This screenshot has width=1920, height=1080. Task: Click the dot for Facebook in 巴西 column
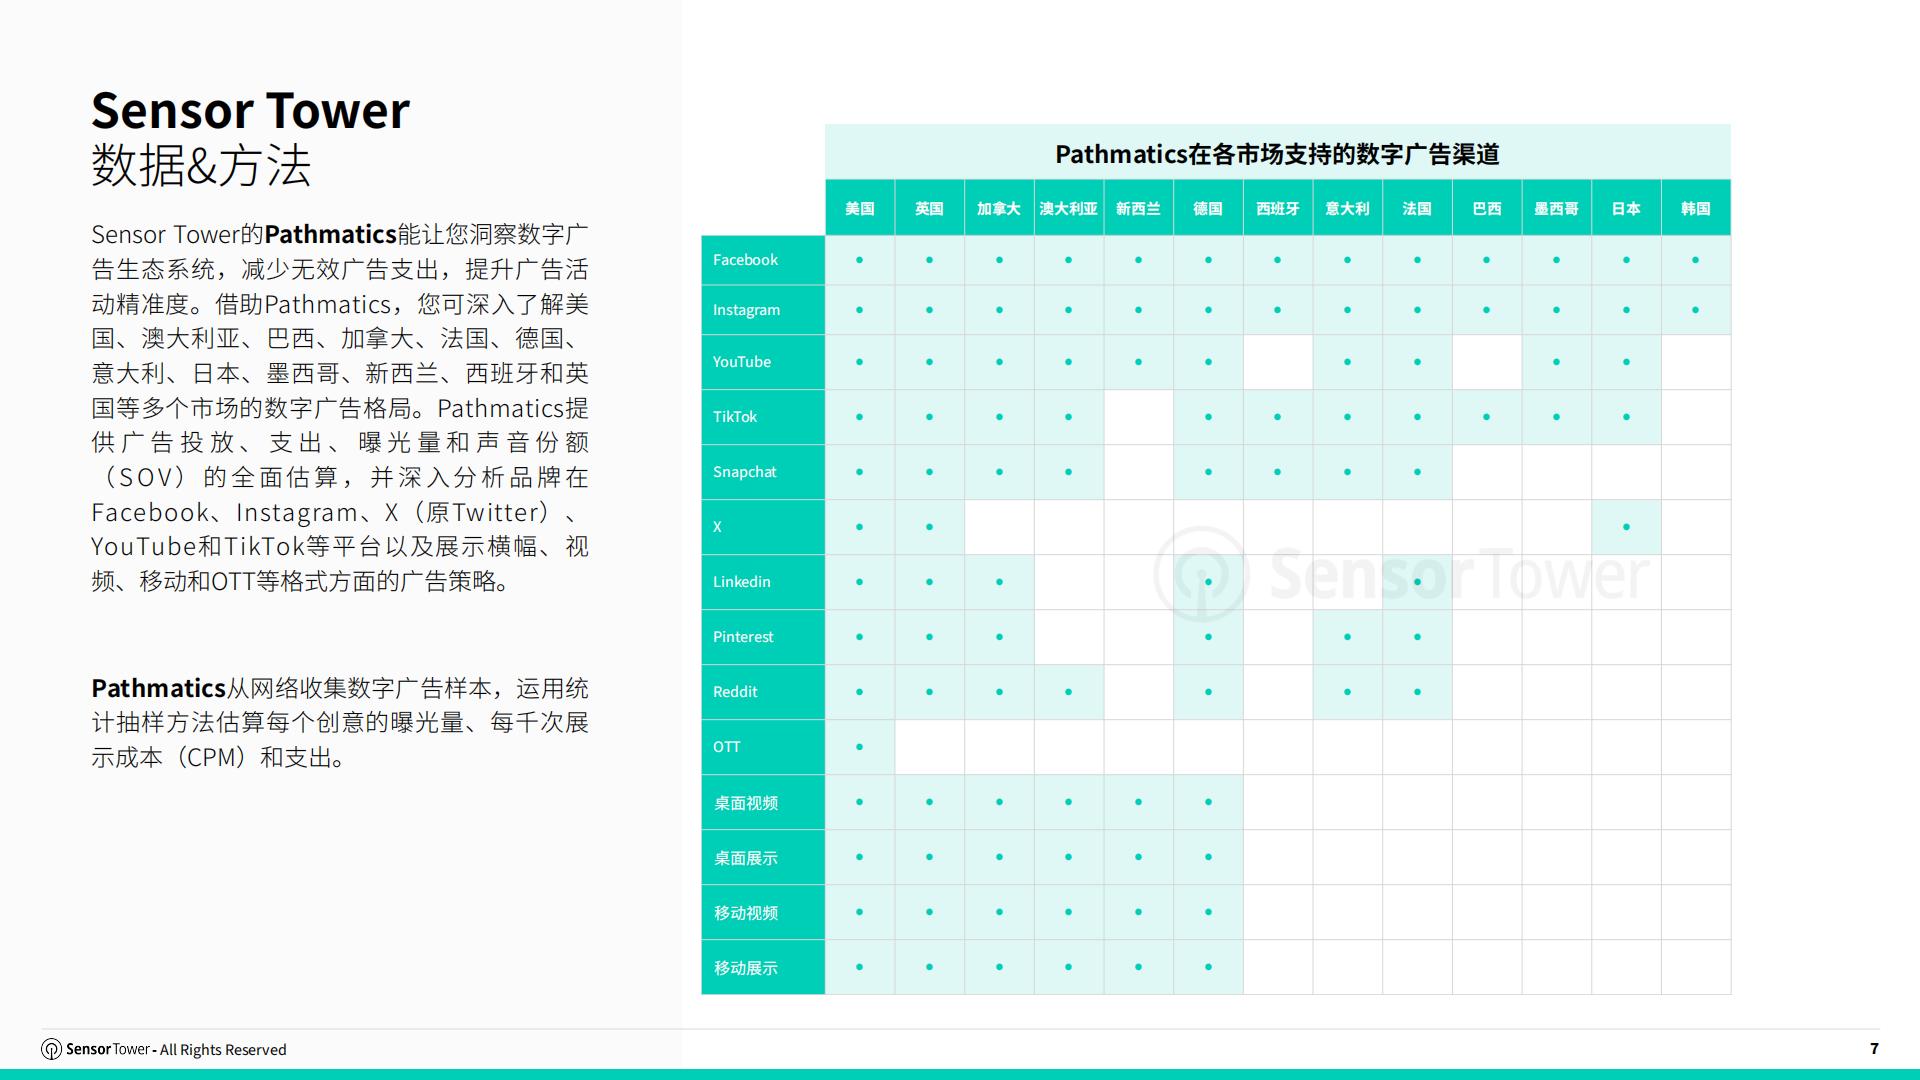click(1487, 260)
